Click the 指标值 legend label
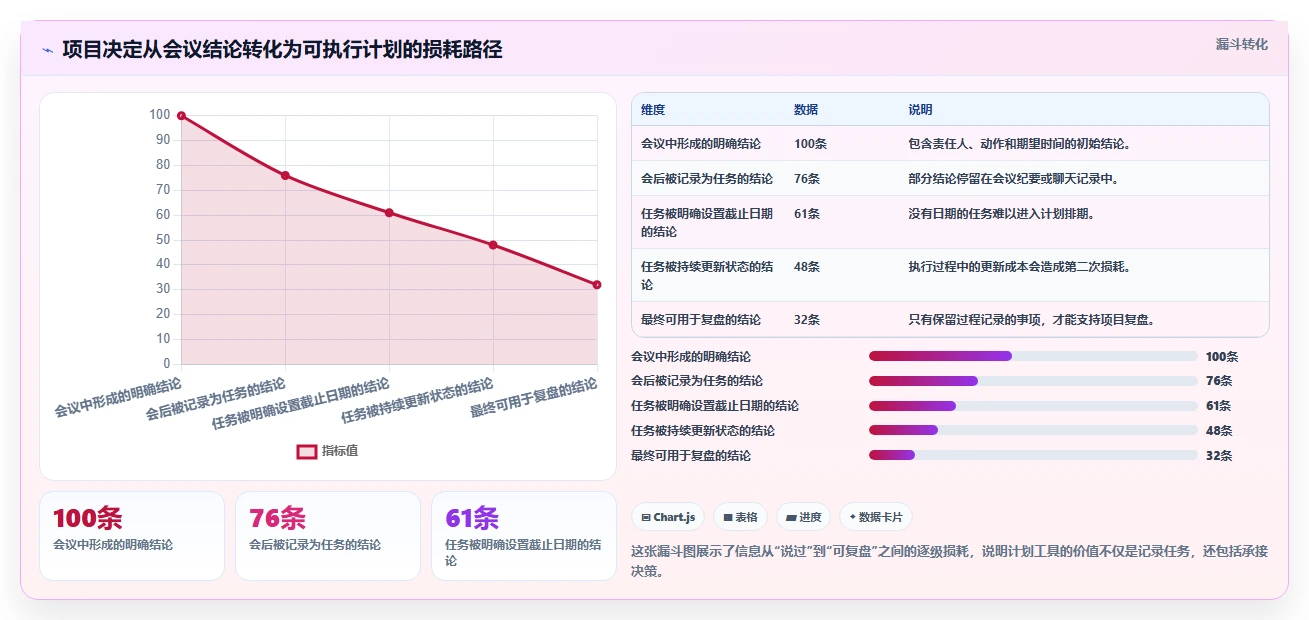 [340, 451]
